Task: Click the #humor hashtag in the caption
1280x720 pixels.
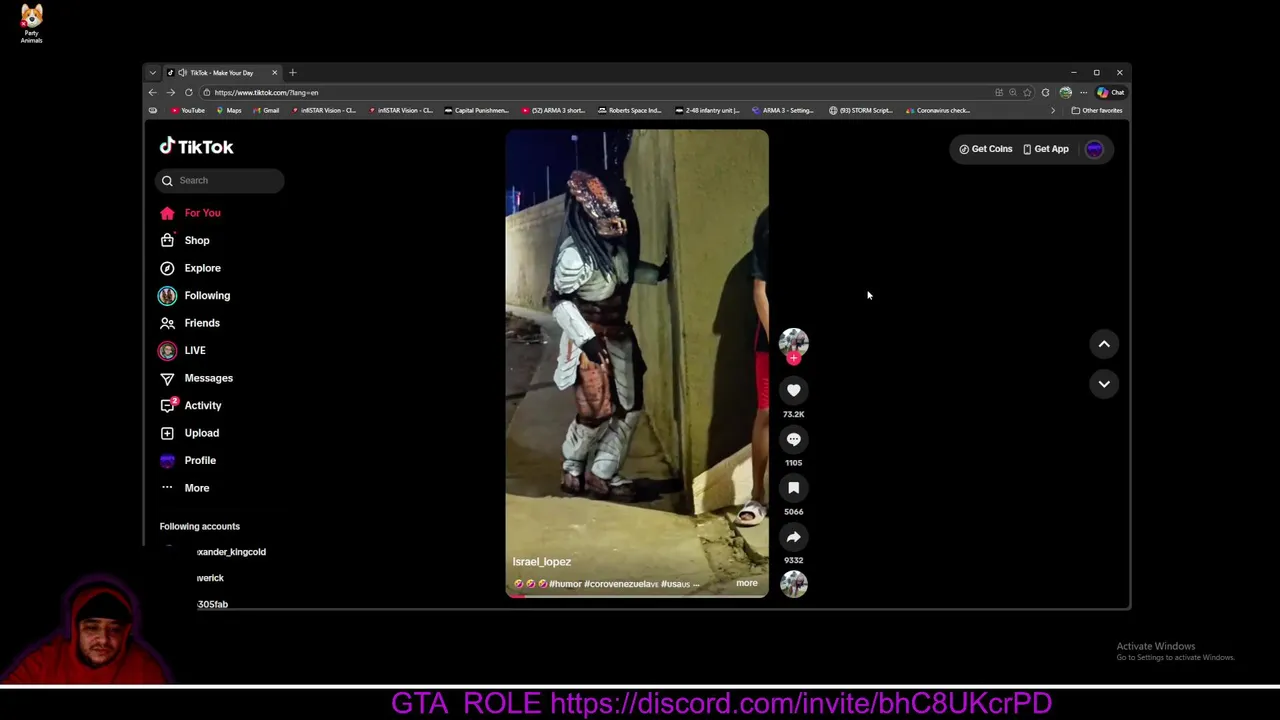Action: pos(565,584)
